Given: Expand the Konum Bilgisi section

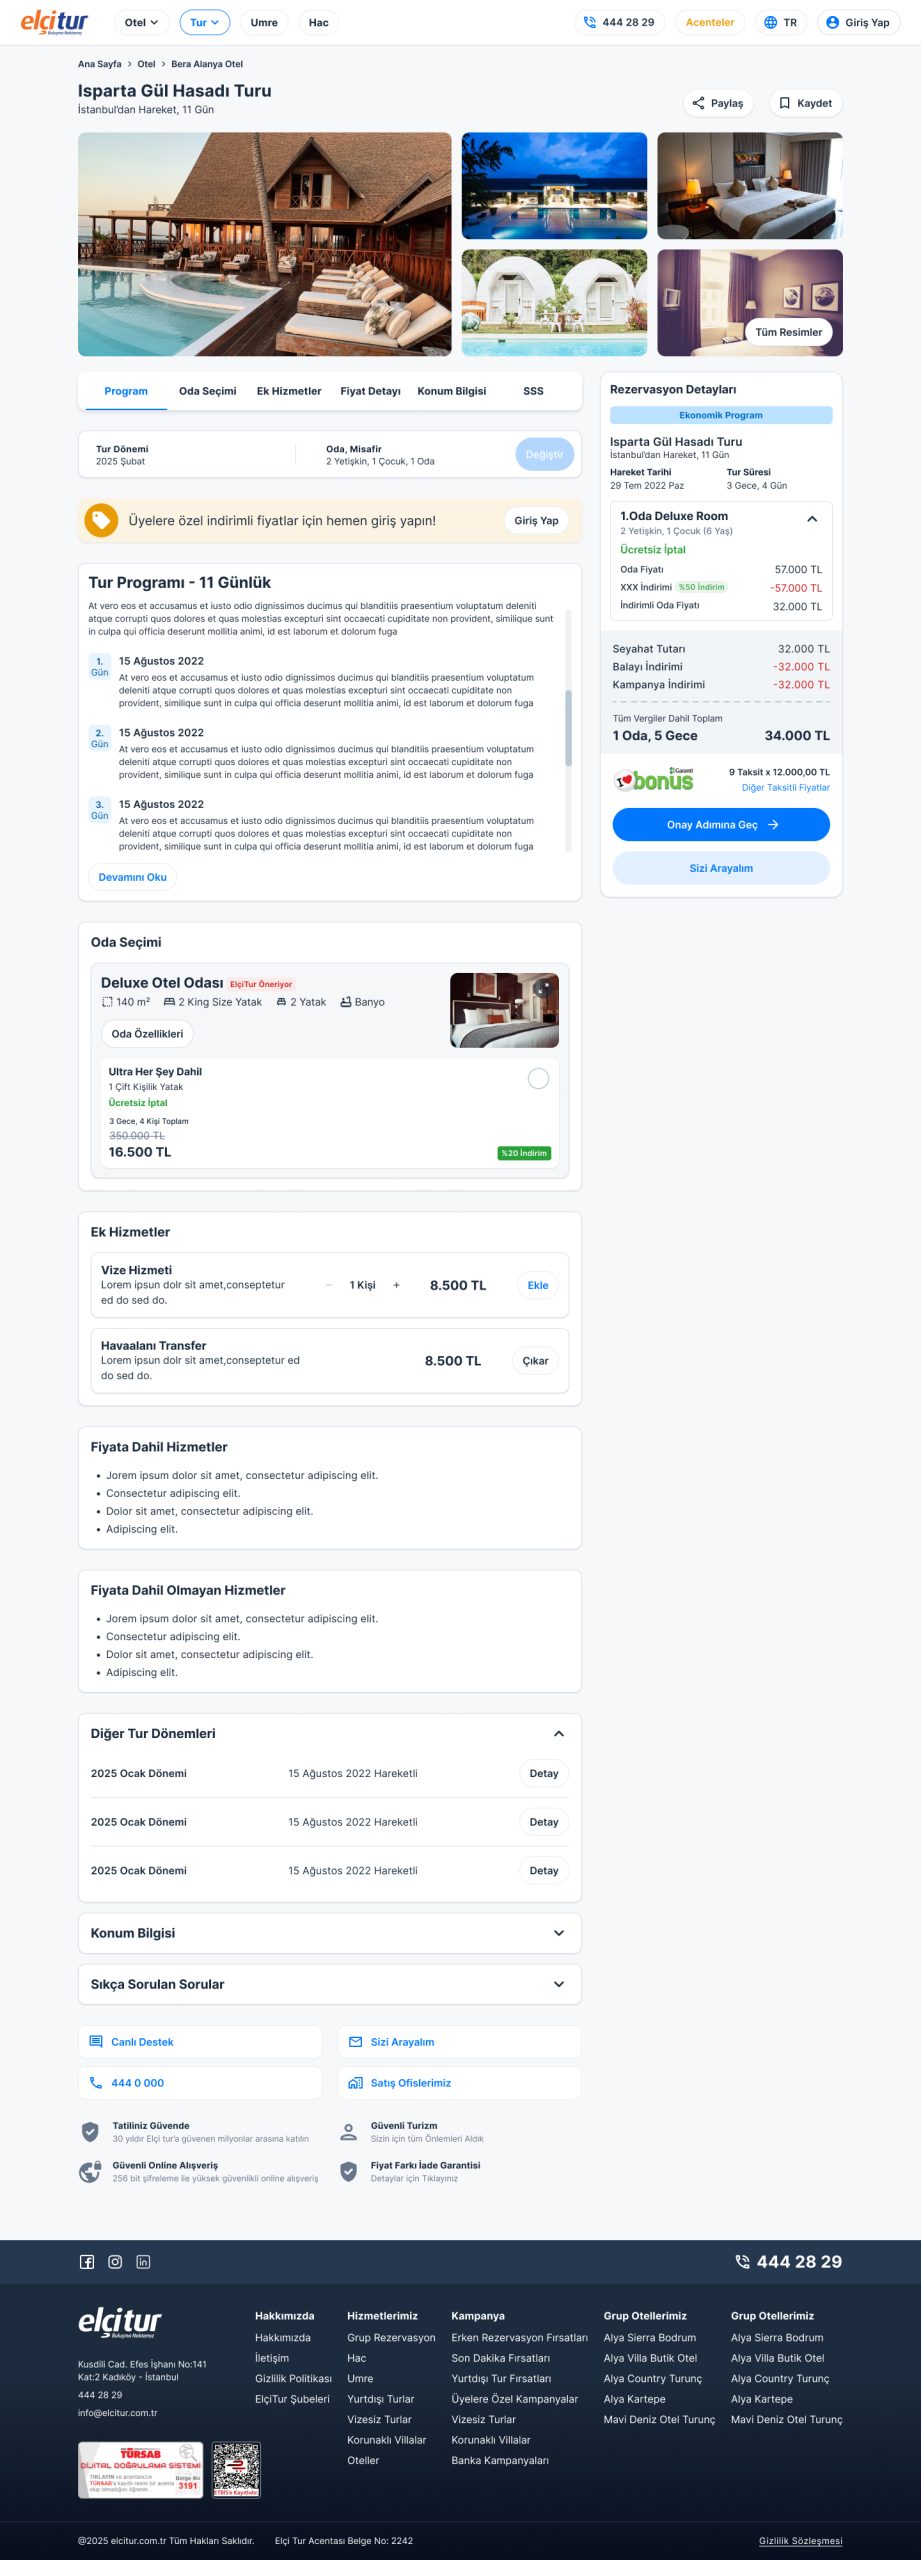Looking at the screenshot, I should (559, 1933).
